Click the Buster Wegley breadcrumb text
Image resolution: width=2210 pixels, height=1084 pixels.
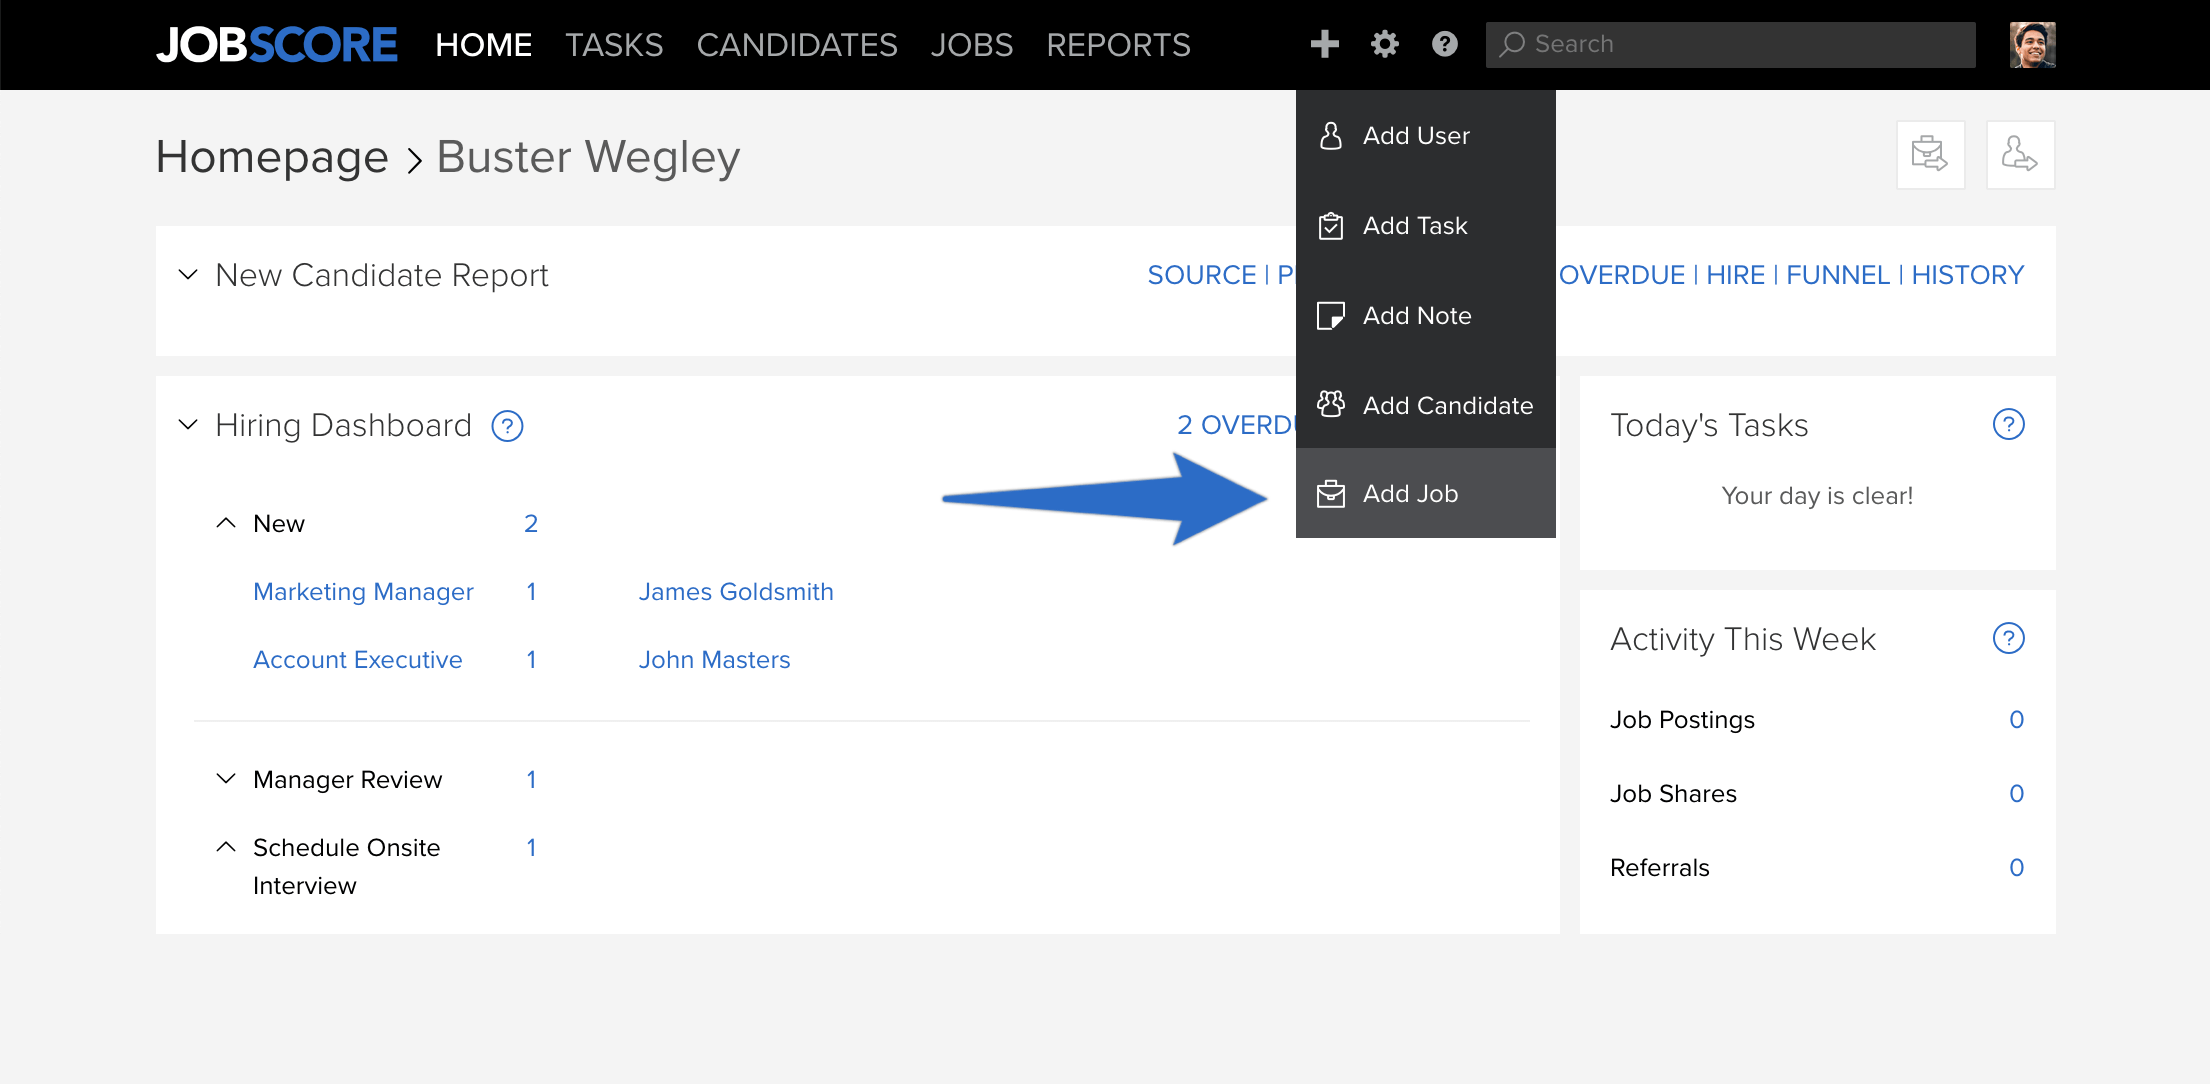coord(588,158)
